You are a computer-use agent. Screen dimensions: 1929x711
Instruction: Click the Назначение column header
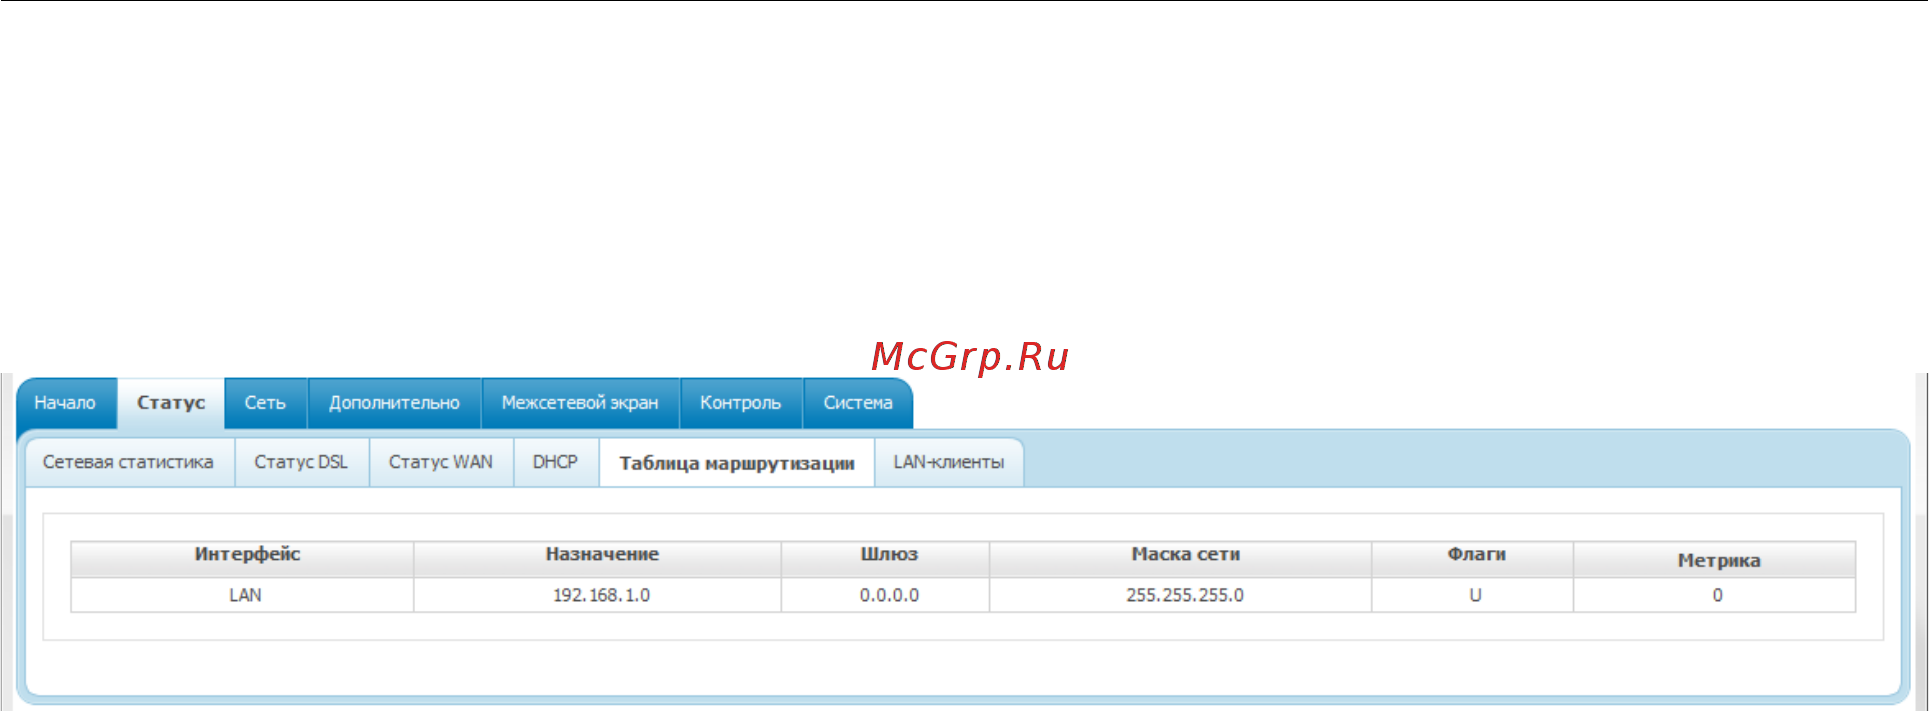click(597, 559)
